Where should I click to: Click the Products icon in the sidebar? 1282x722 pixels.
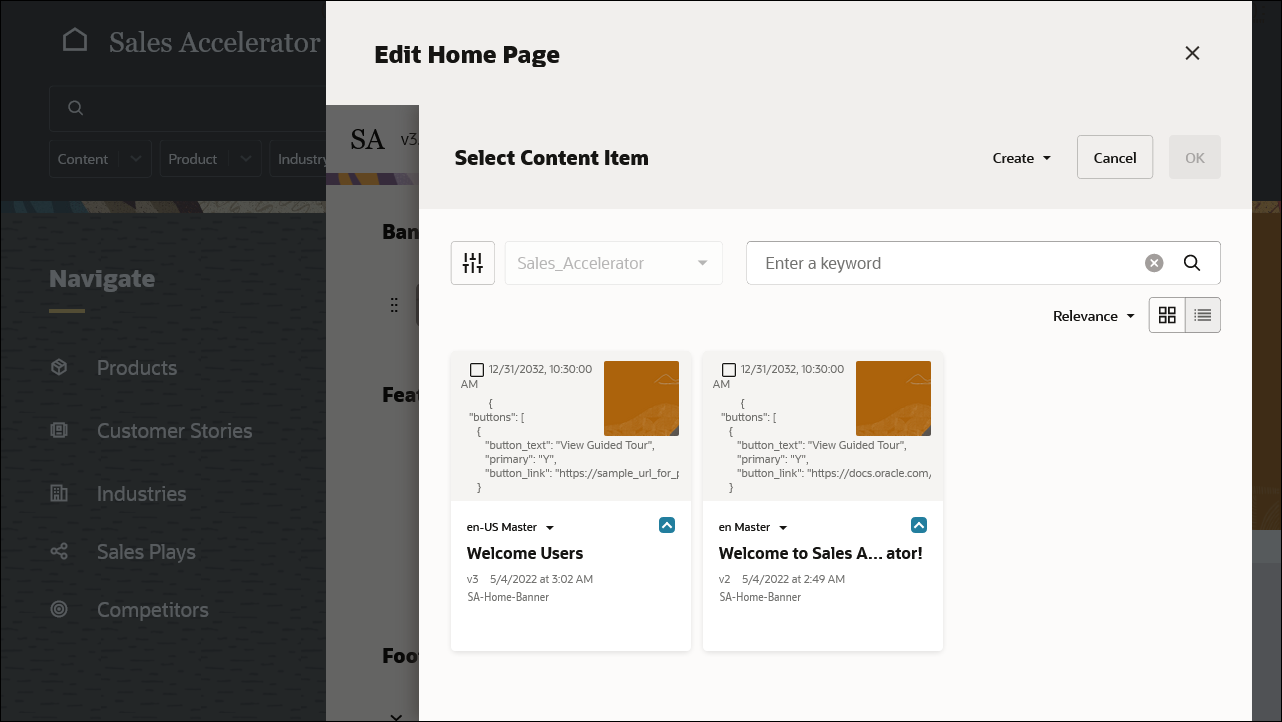(67, 367)
